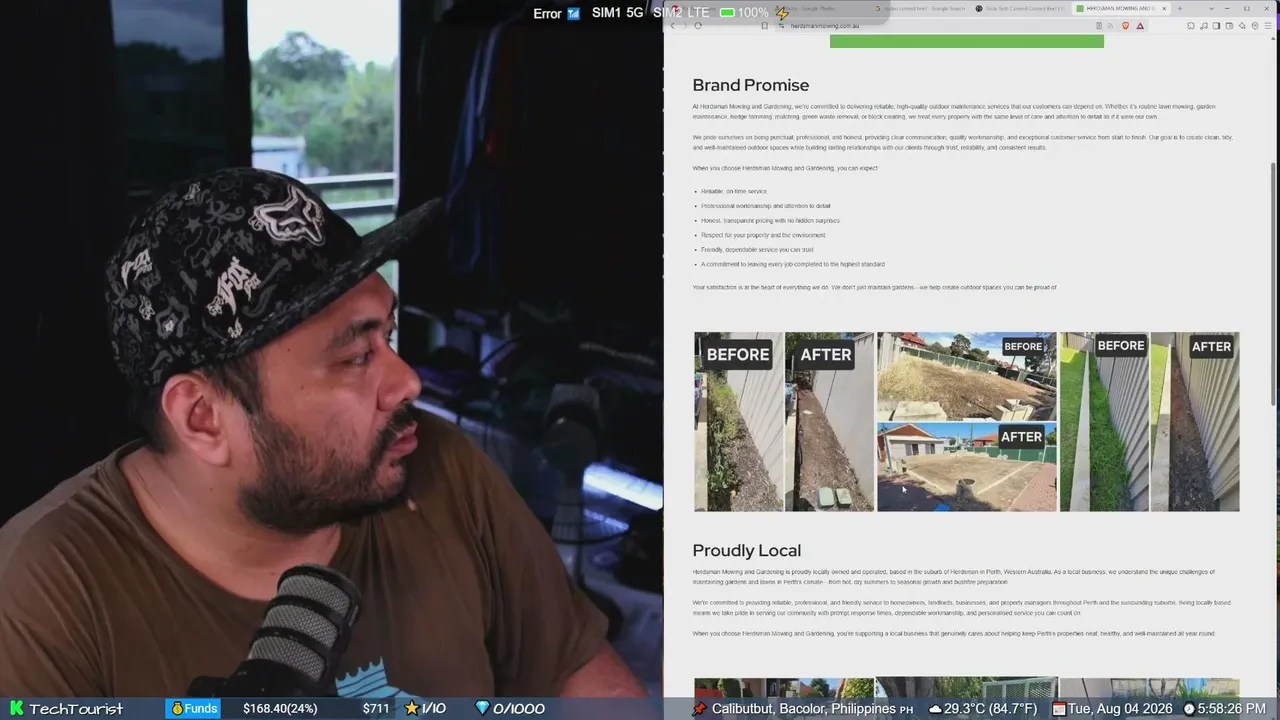Image resolution: width=1280 pixels, height=720 pixels.
Task: Expand the tab search dropdown arrow
Action: (1212, 9)
